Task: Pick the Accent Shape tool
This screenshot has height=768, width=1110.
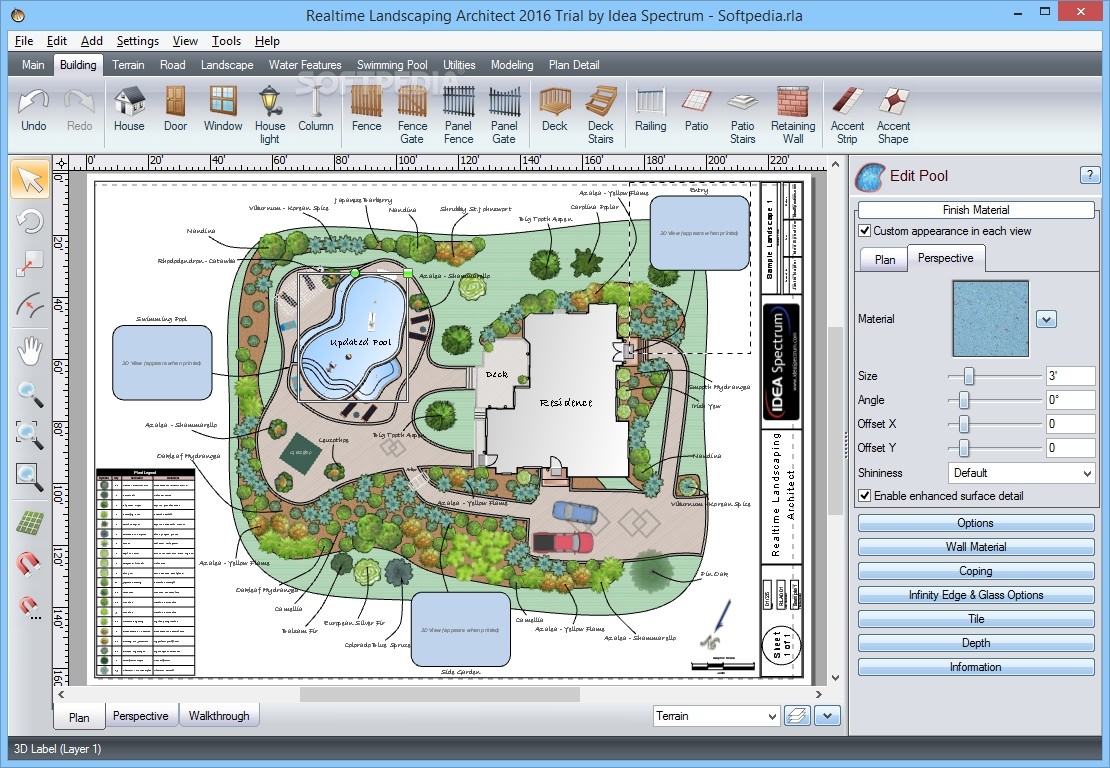Action: coord(893,115)
